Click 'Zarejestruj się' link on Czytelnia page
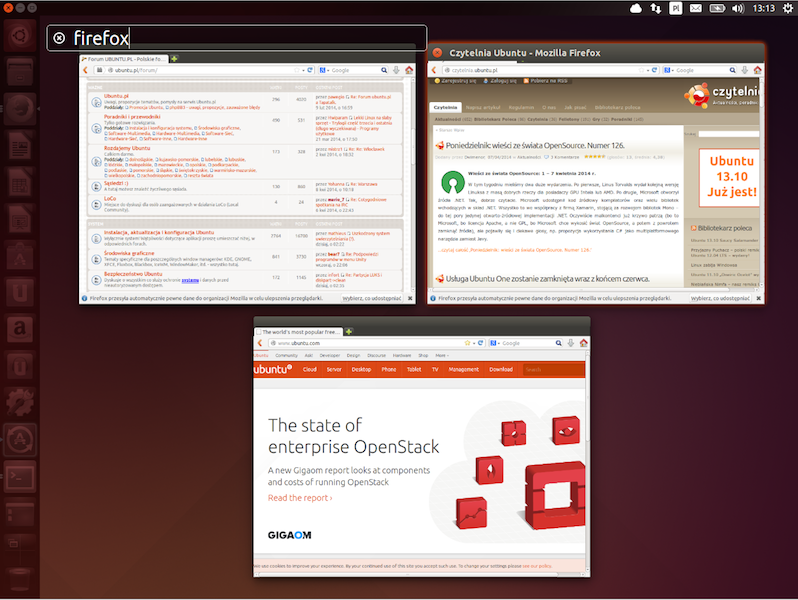The height and width of the screenshot is (600, 798). 455,81
